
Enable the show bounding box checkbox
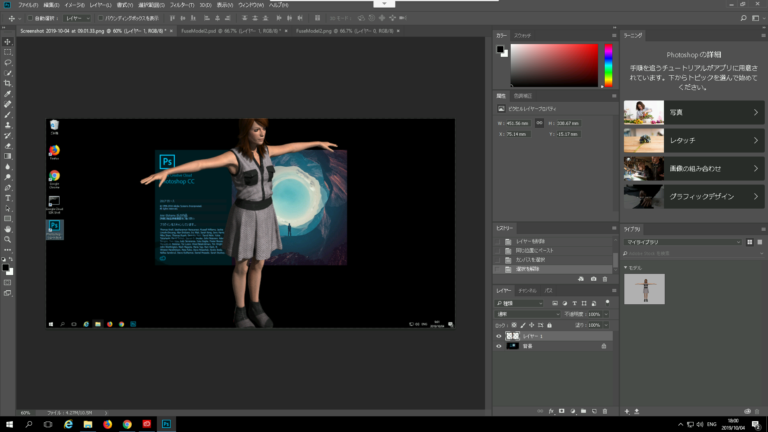point(101,18)
